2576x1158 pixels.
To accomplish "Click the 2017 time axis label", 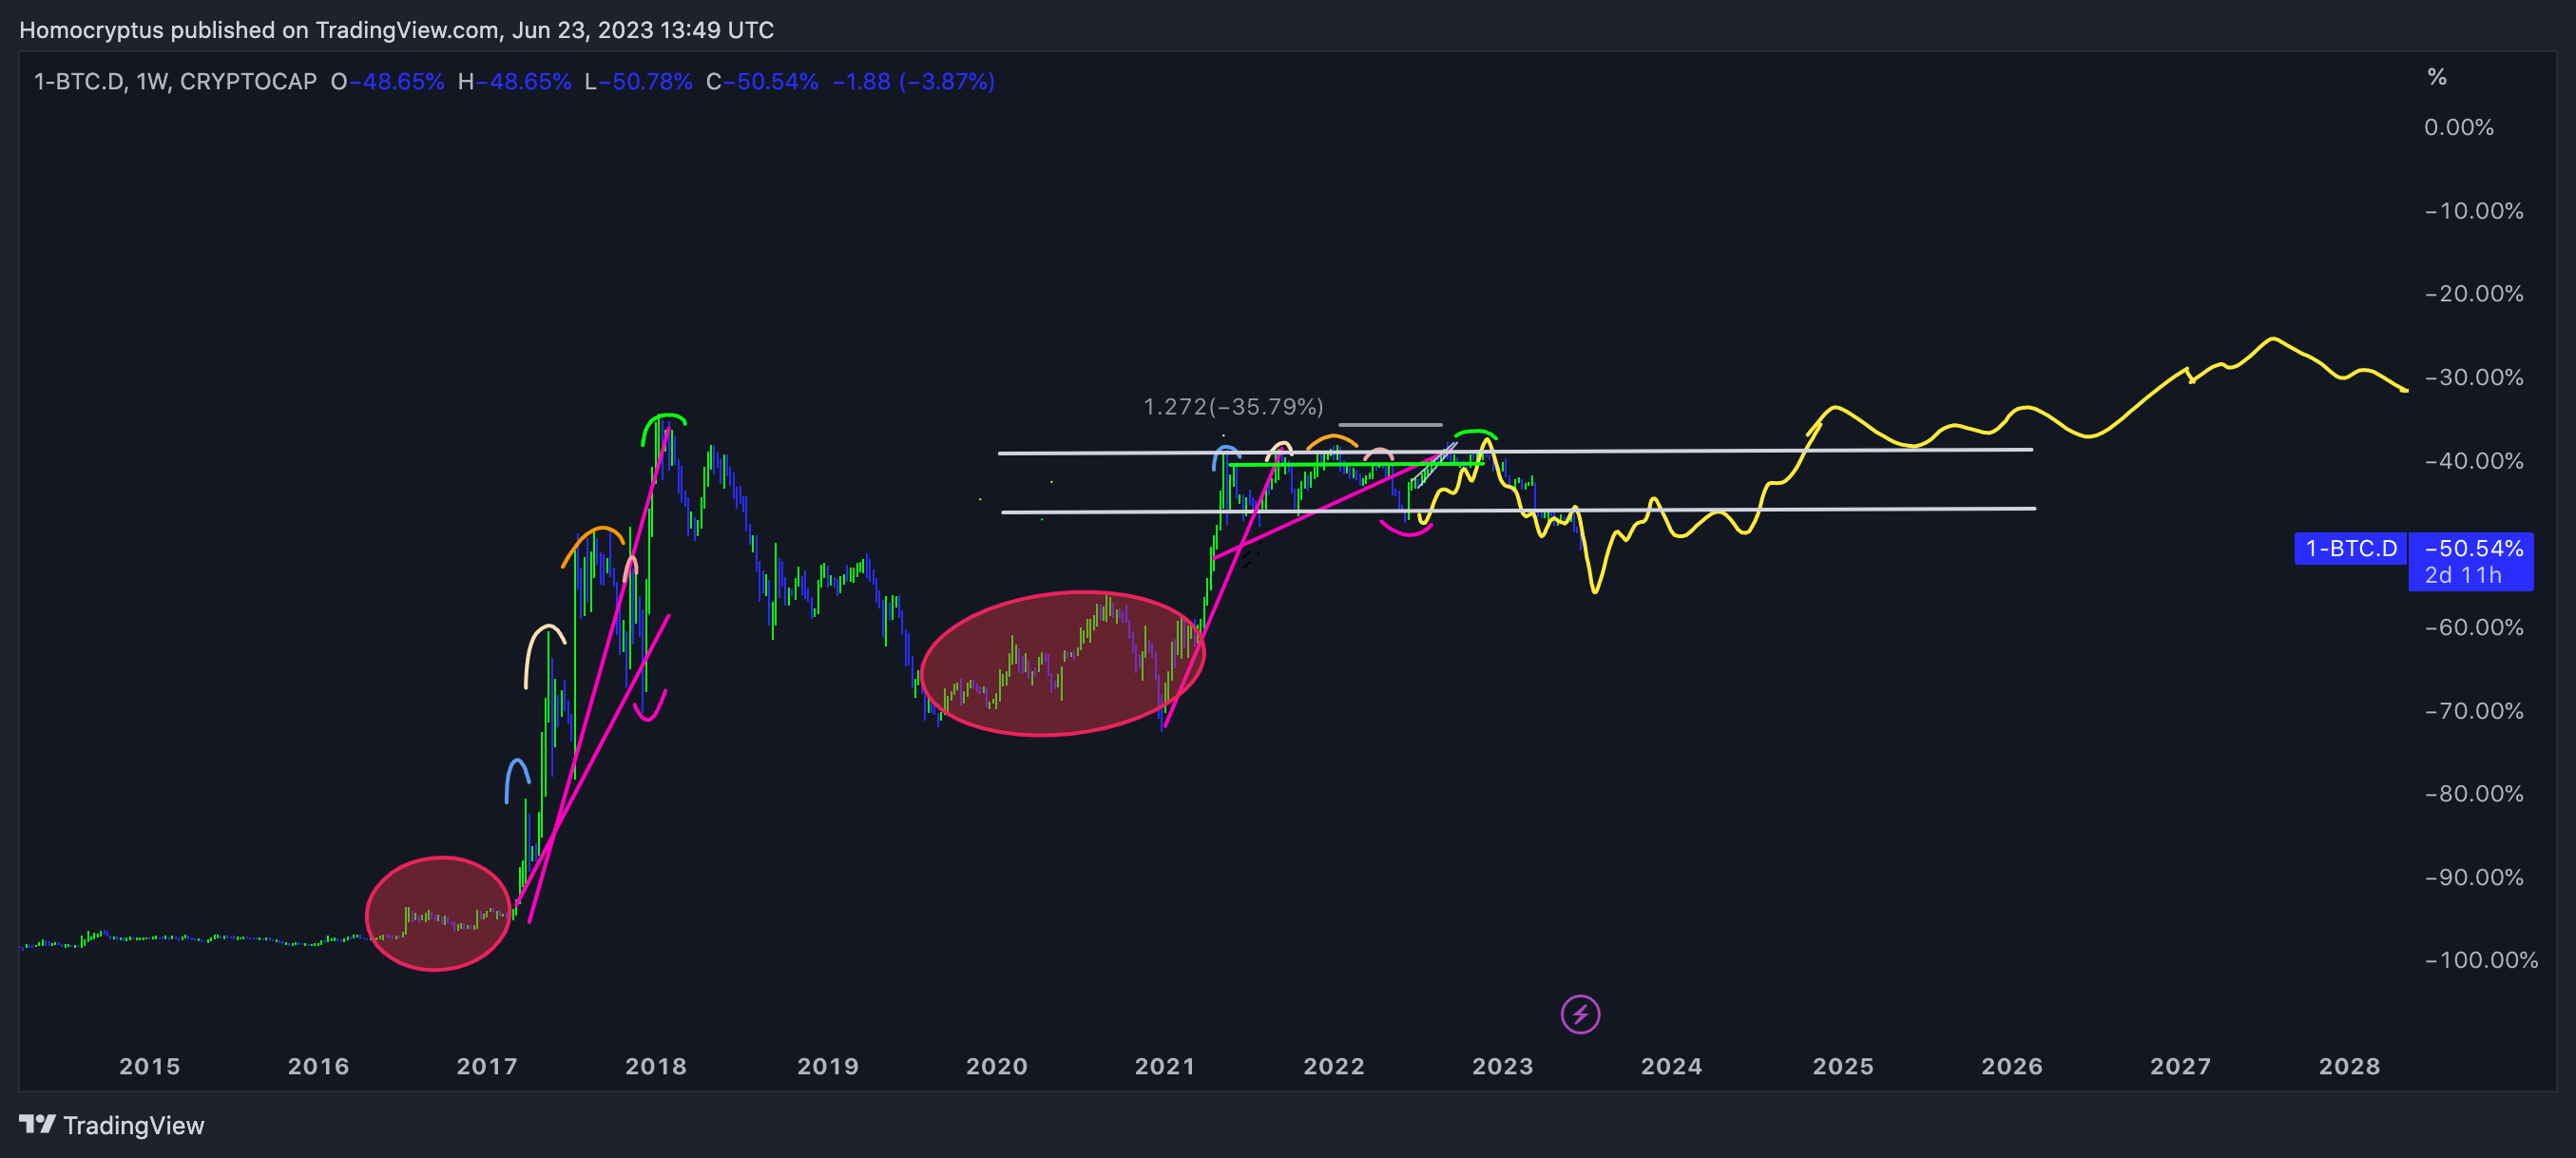I will 487,1066.
